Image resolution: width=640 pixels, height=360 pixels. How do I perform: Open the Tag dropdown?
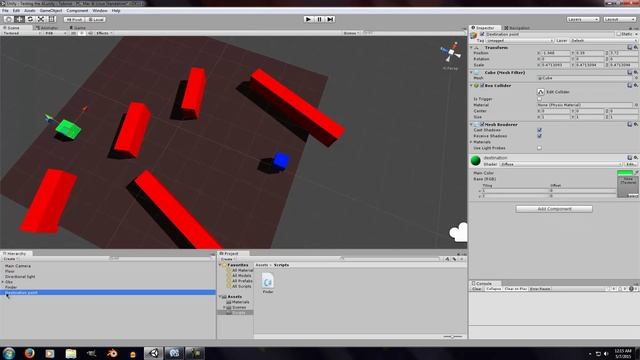point(519,40)
